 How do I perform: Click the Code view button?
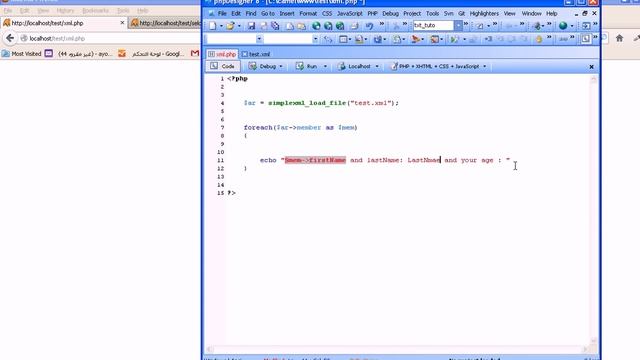pos(223,66)
